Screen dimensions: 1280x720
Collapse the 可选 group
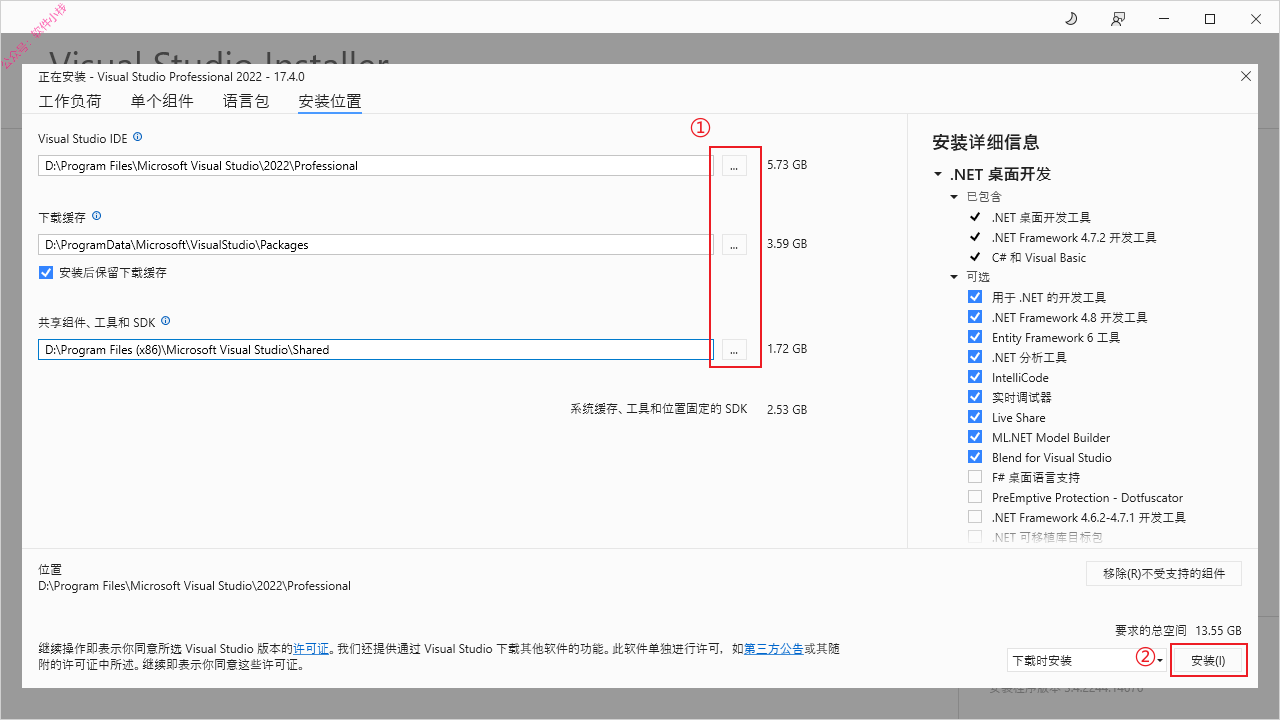[x=955, y=277]
